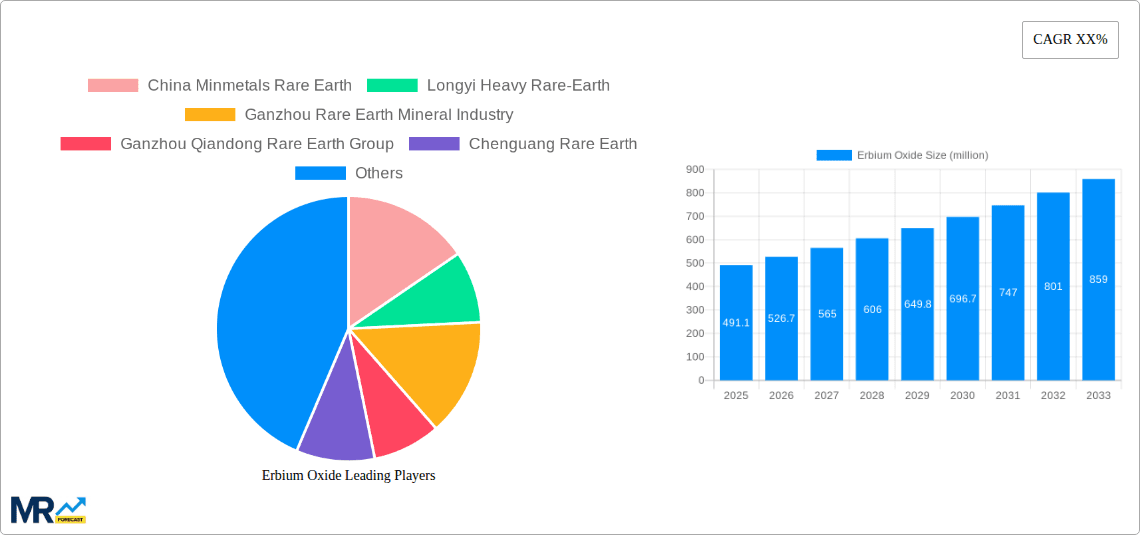Click the 2033 bar showing 859

pos(1099,280)
